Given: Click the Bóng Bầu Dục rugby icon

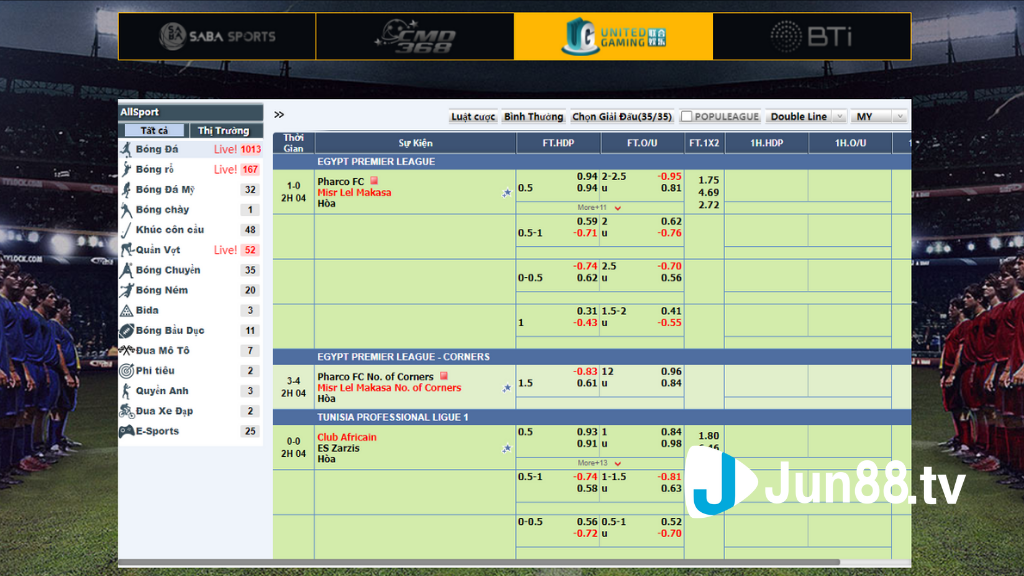Looking at the screenshot, I should pos(126,330).
